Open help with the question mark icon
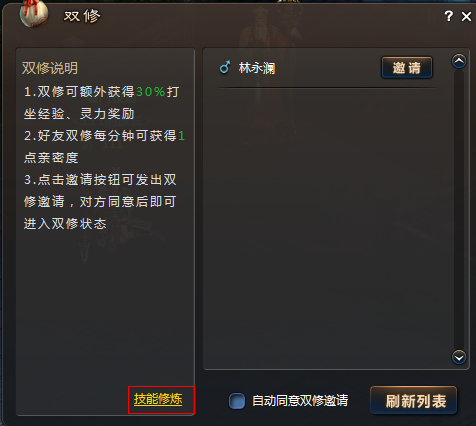This screenshot has width=476, height=426. [449, 16]
